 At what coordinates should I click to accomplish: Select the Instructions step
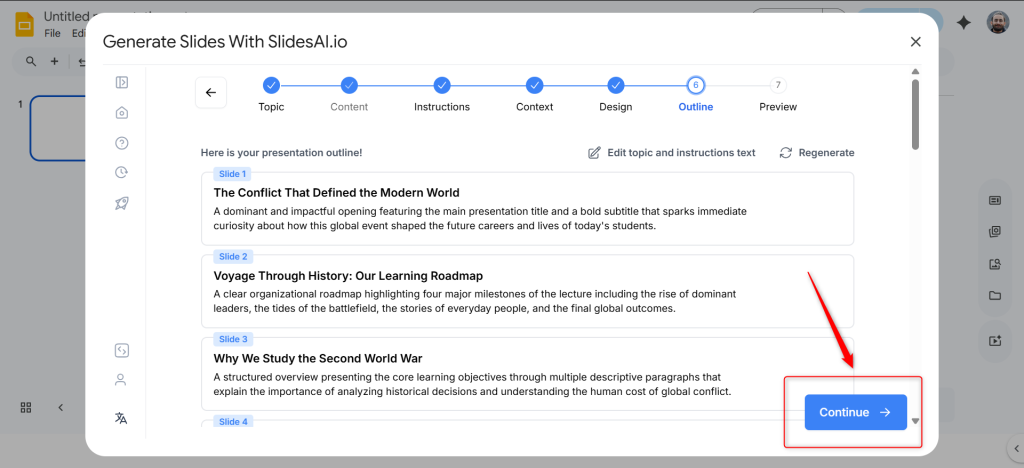441,94
